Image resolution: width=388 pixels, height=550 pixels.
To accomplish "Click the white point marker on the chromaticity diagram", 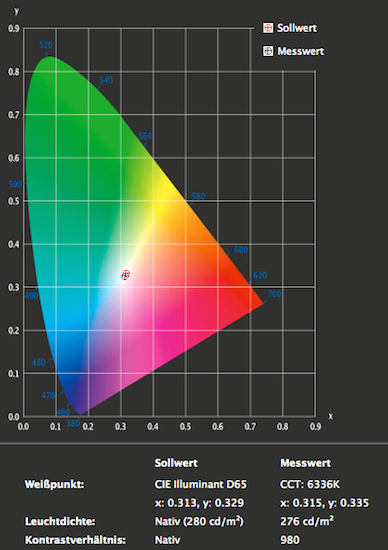I will point(126,275).
